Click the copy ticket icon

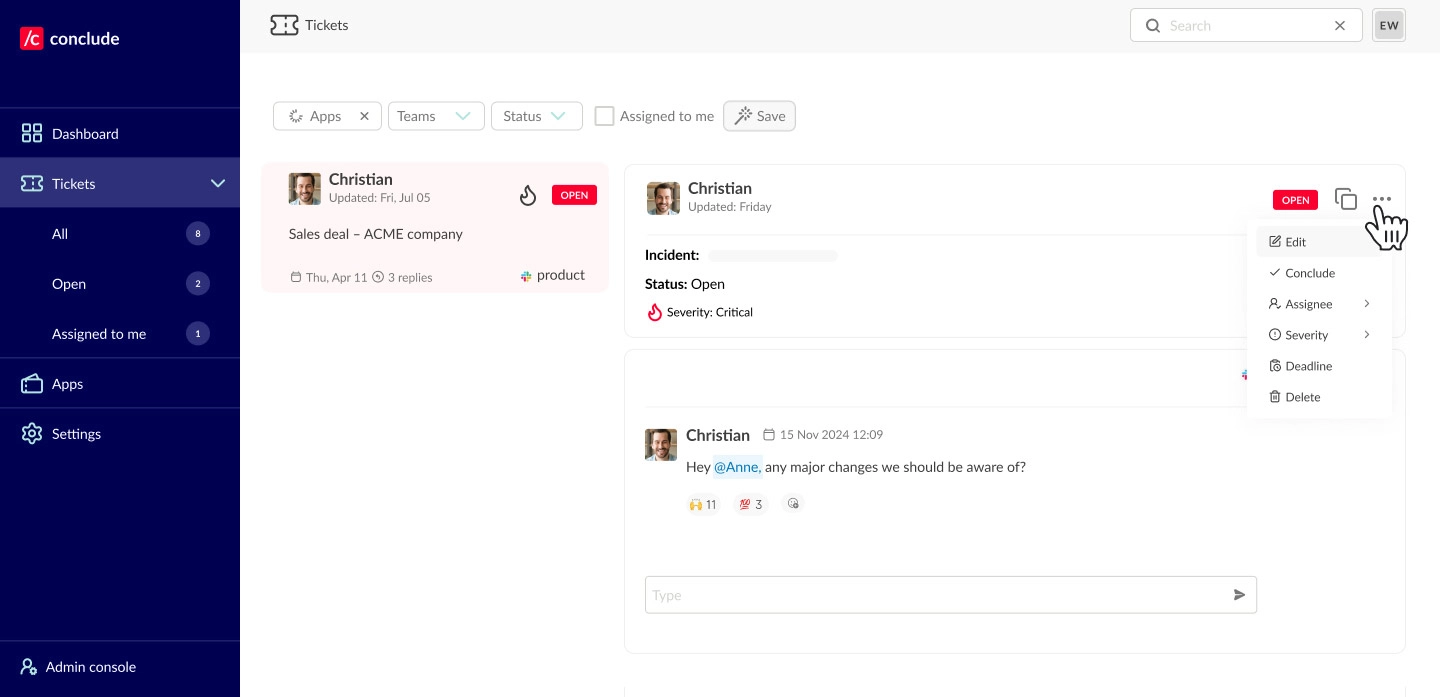tap(1346, 199)
